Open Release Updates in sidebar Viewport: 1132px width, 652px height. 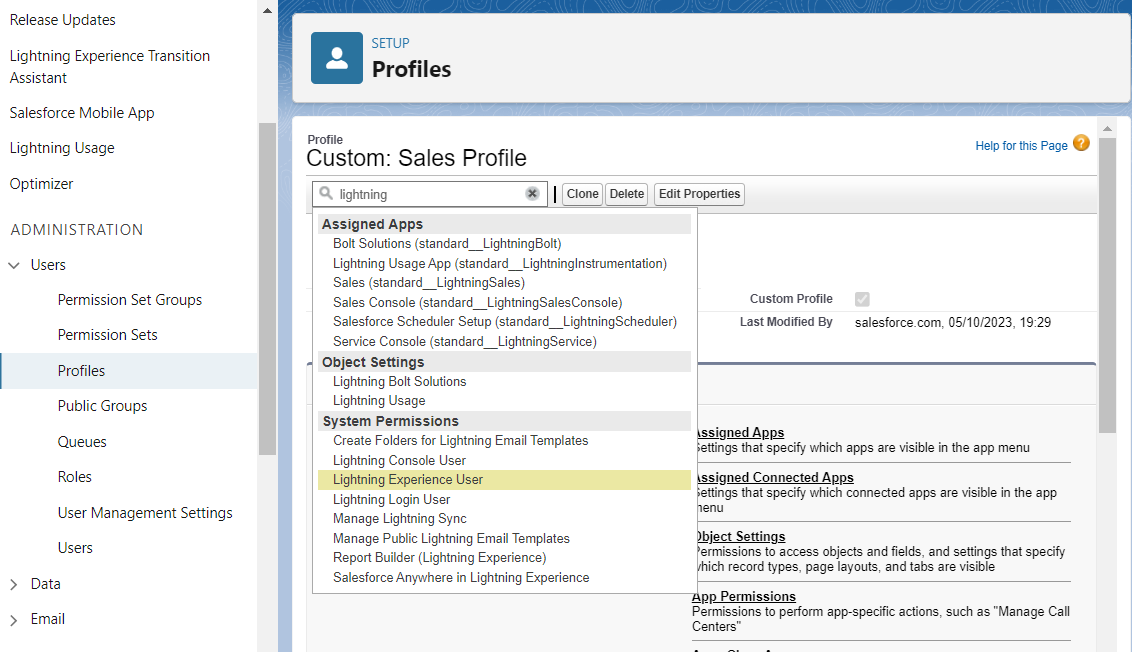(63, 20)
